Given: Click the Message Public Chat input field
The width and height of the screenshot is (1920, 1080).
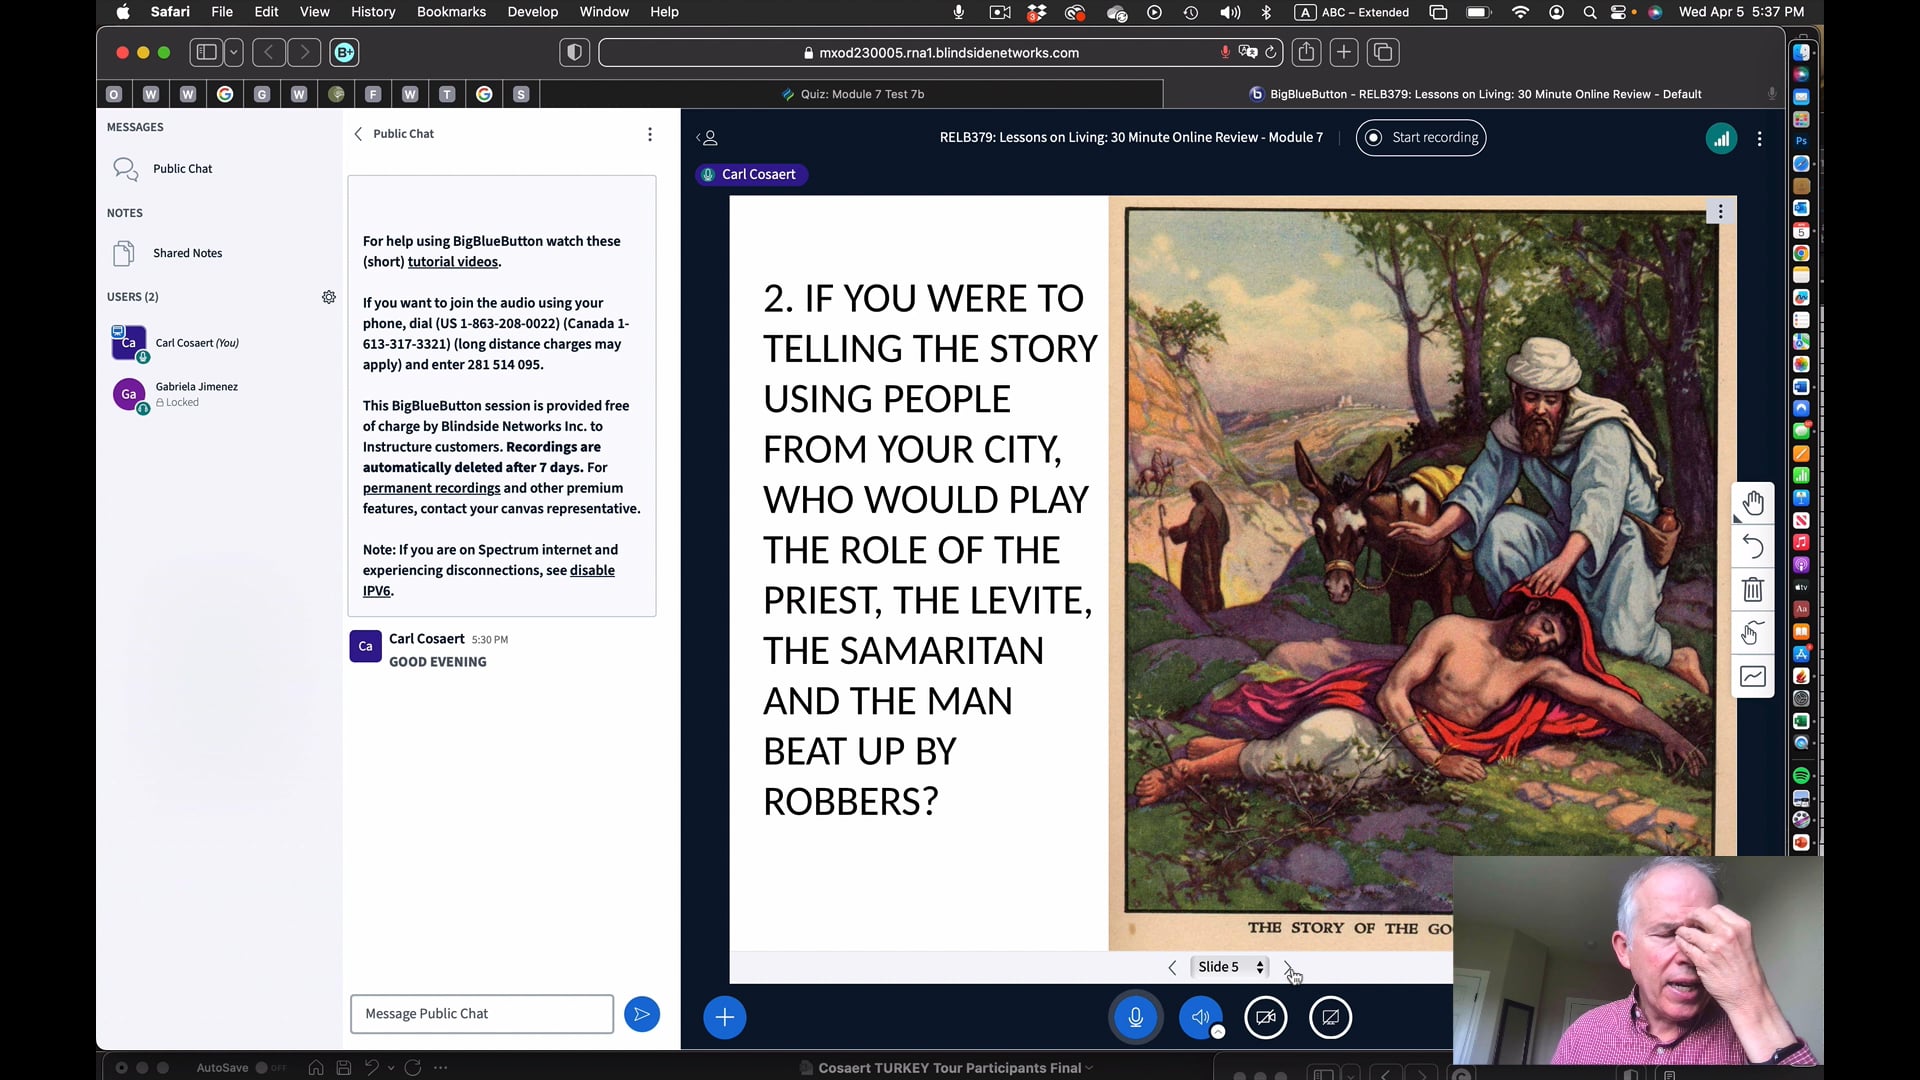Looking at the screenshot, I should coord(482,1014).
